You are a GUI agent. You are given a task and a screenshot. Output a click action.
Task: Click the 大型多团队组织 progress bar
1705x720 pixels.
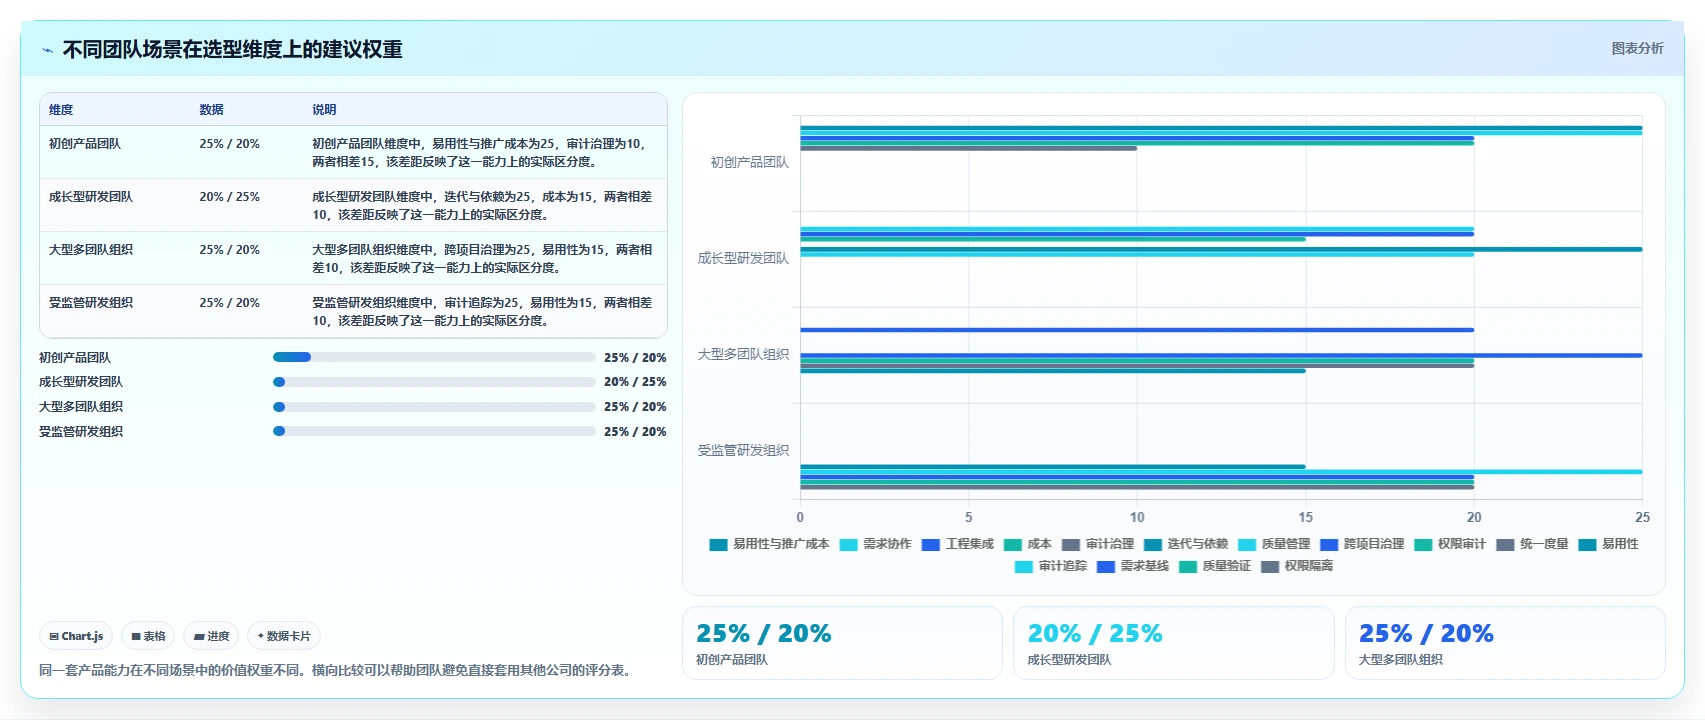[434, 407]
